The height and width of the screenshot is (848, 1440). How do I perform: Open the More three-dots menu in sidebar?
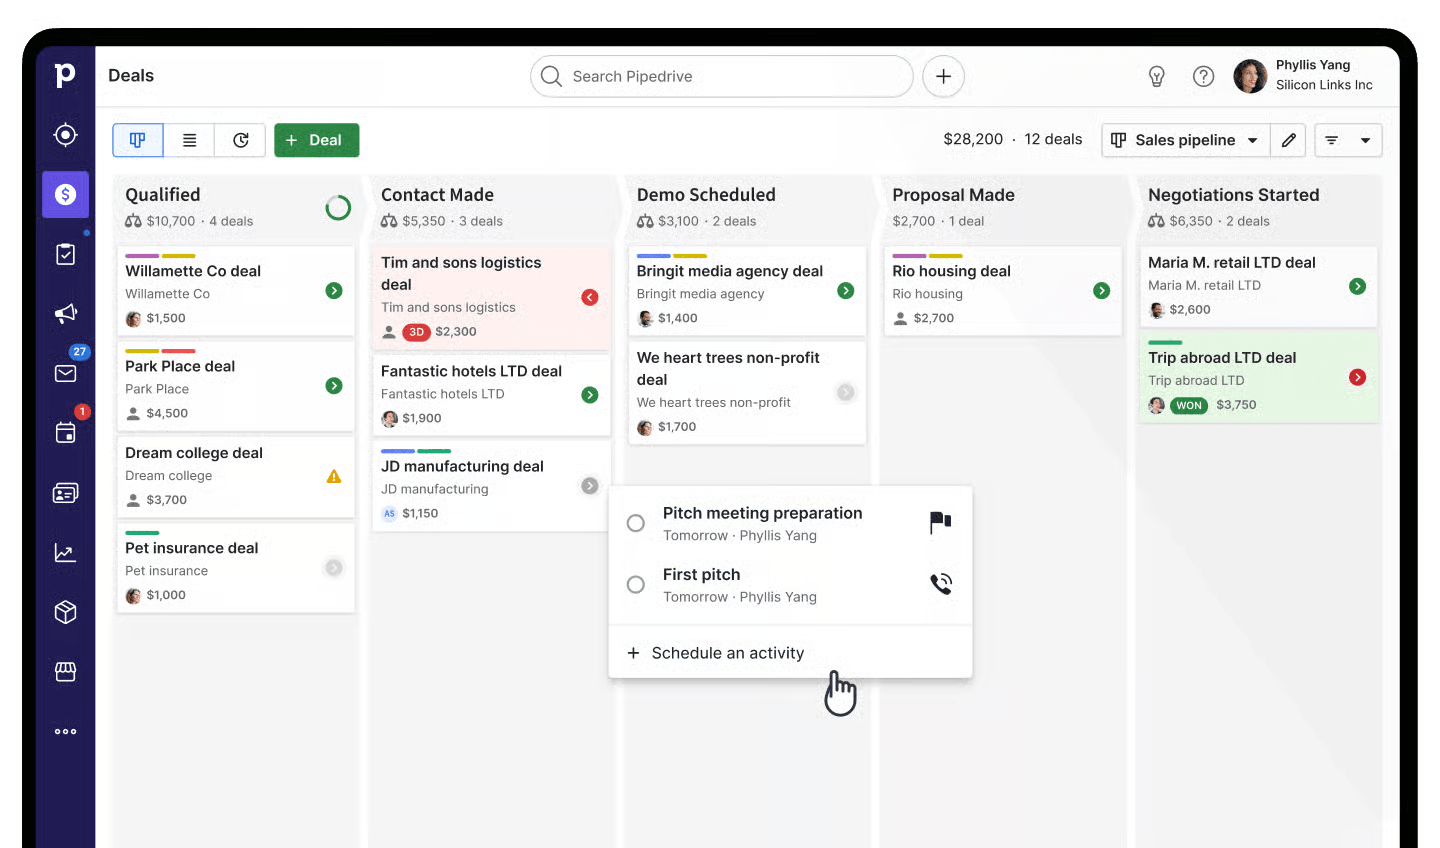[65, 731]
